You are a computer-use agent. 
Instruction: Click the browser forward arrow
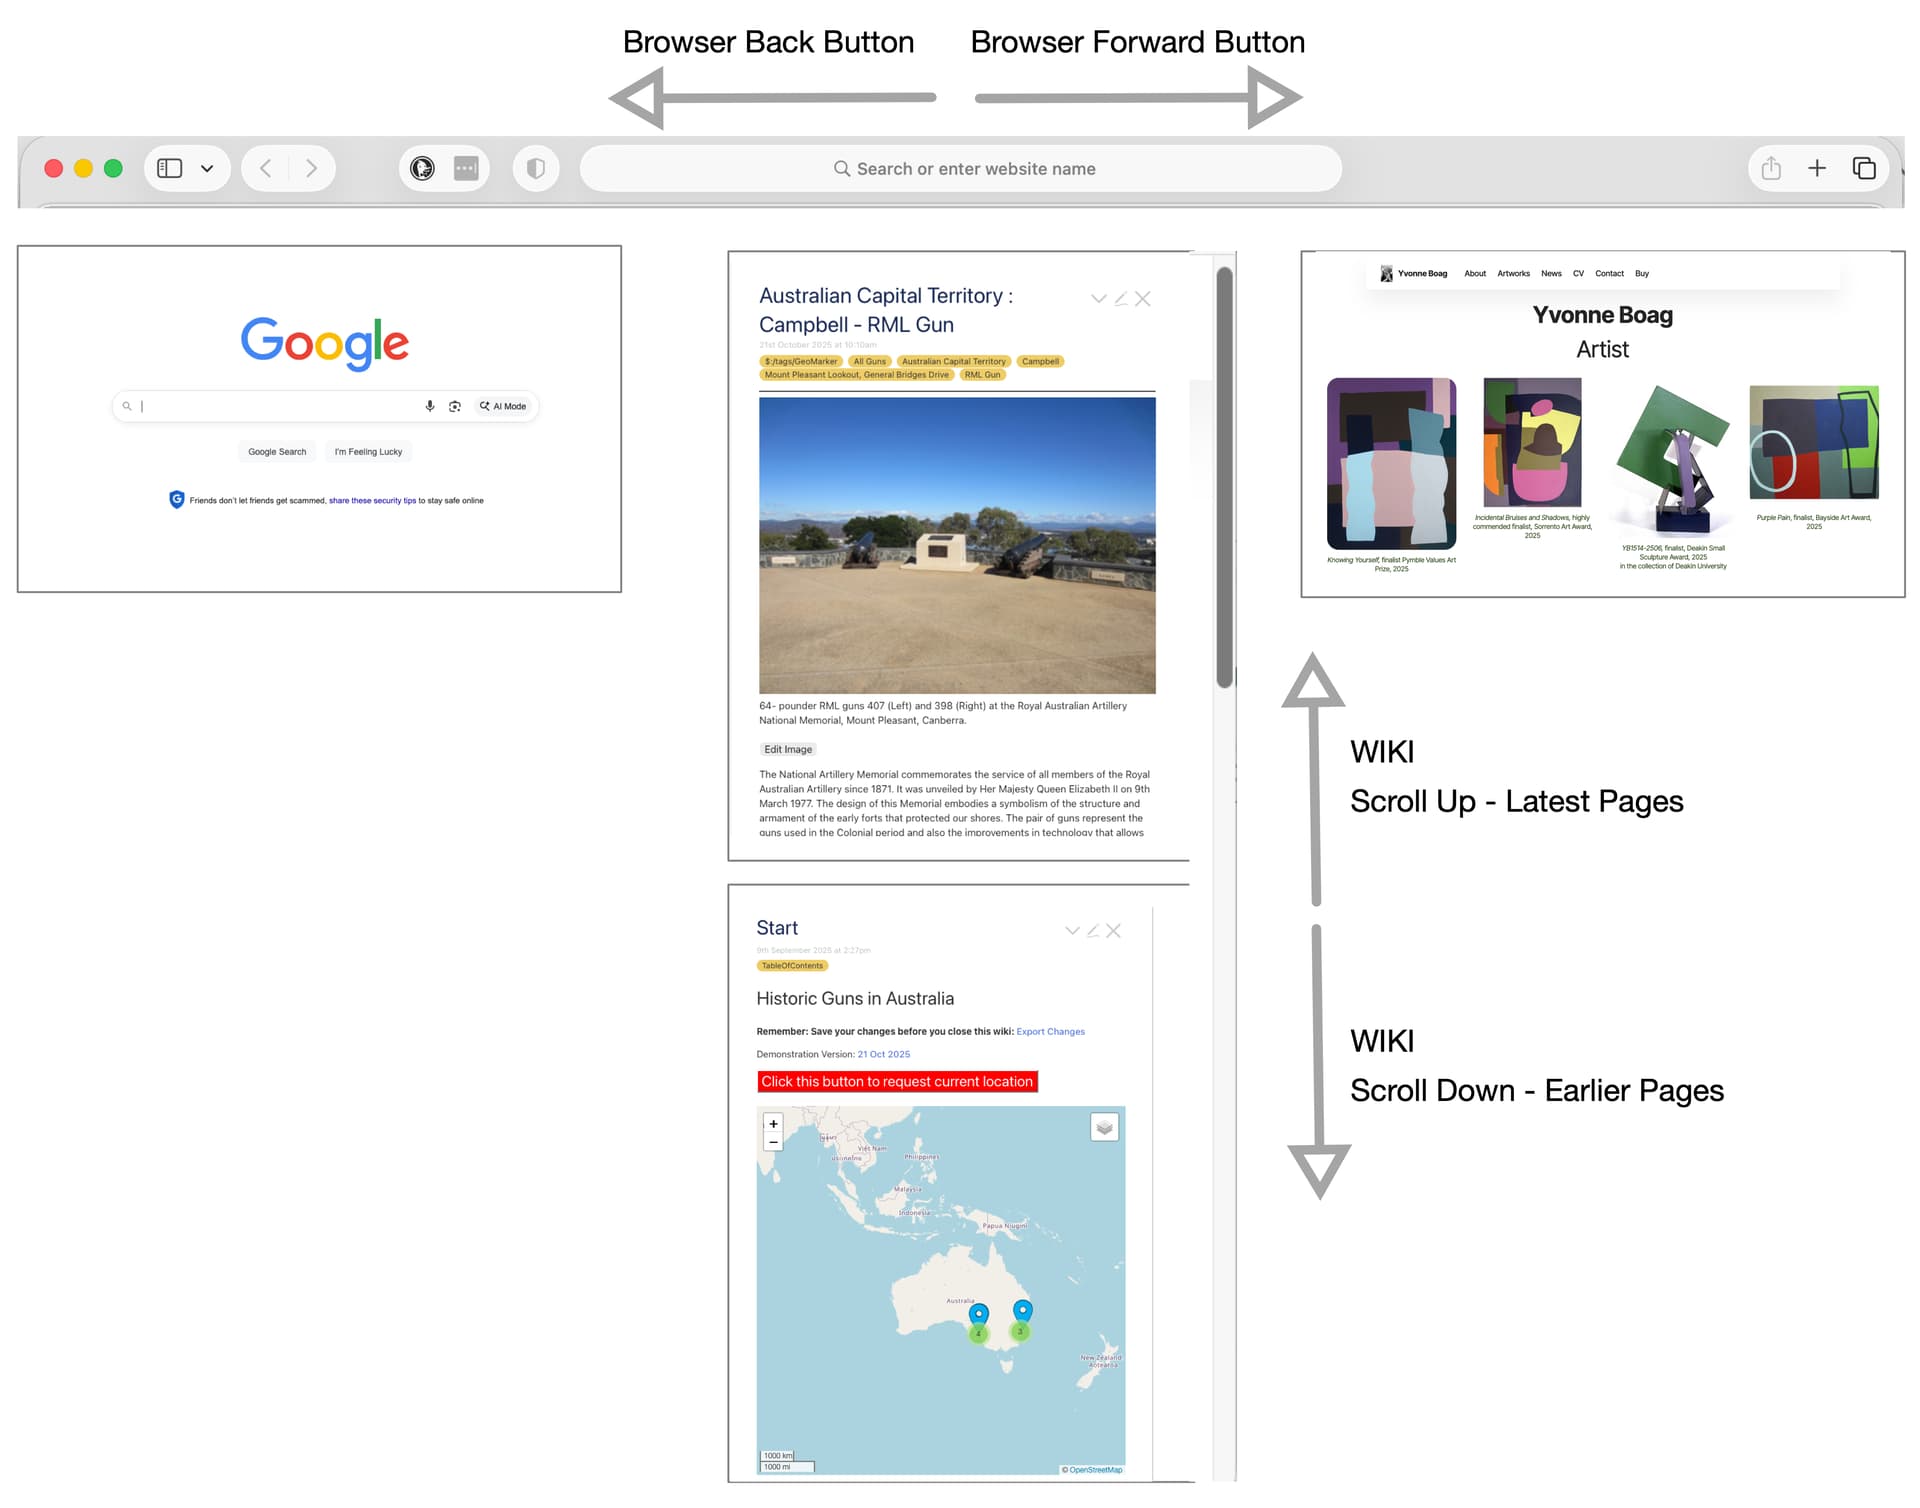click(x=312, y=168)
